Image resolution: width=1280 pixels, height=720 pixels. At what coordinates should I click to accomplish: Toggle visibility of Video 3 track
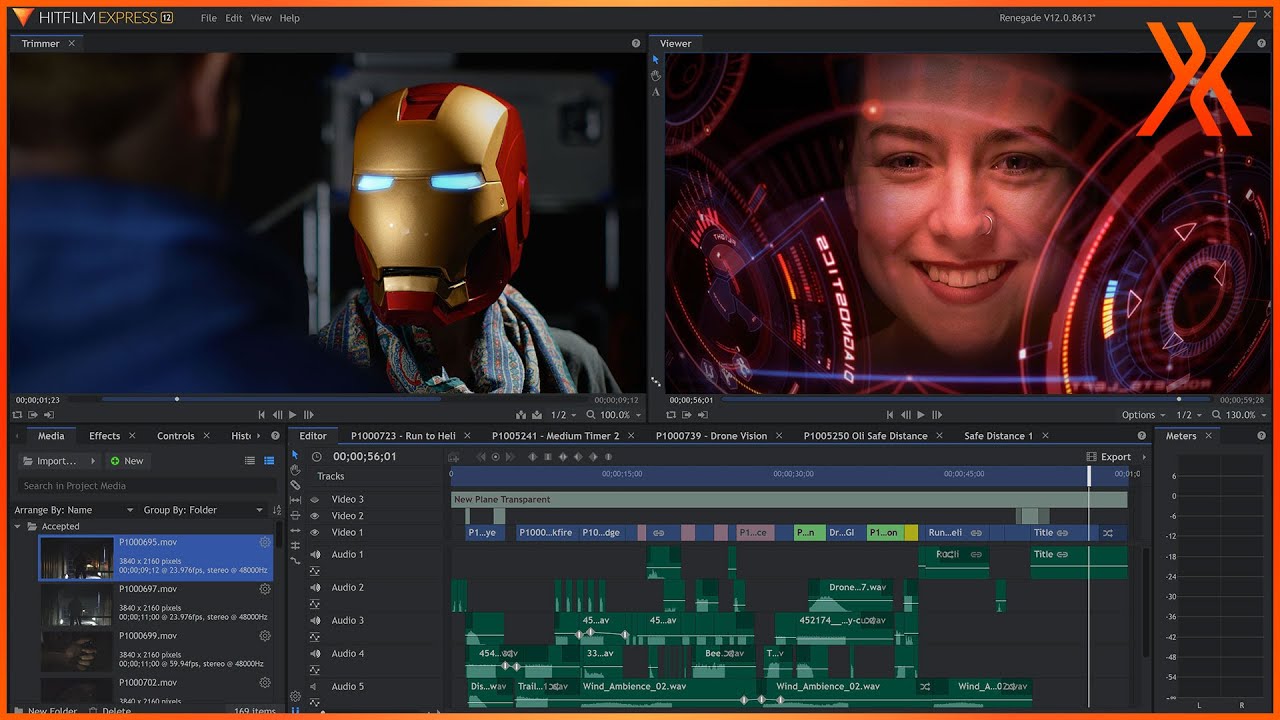click(x=314, y=500)
